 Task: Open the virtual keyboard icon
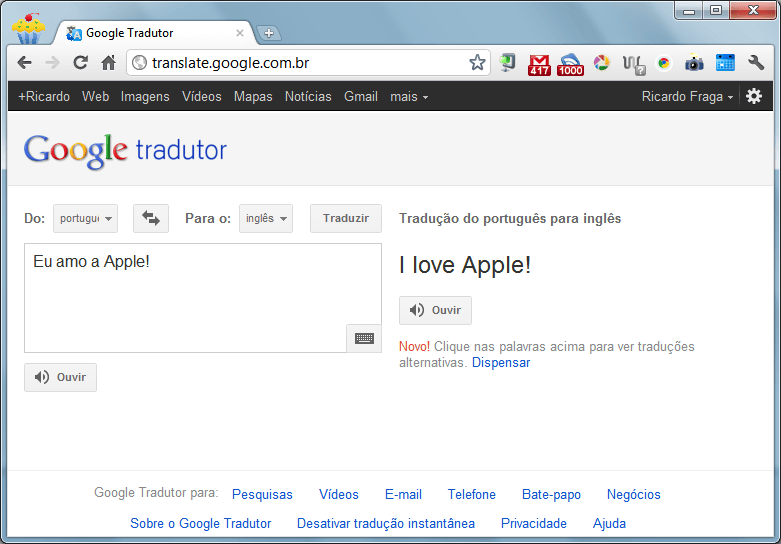[x=364, y=338]
